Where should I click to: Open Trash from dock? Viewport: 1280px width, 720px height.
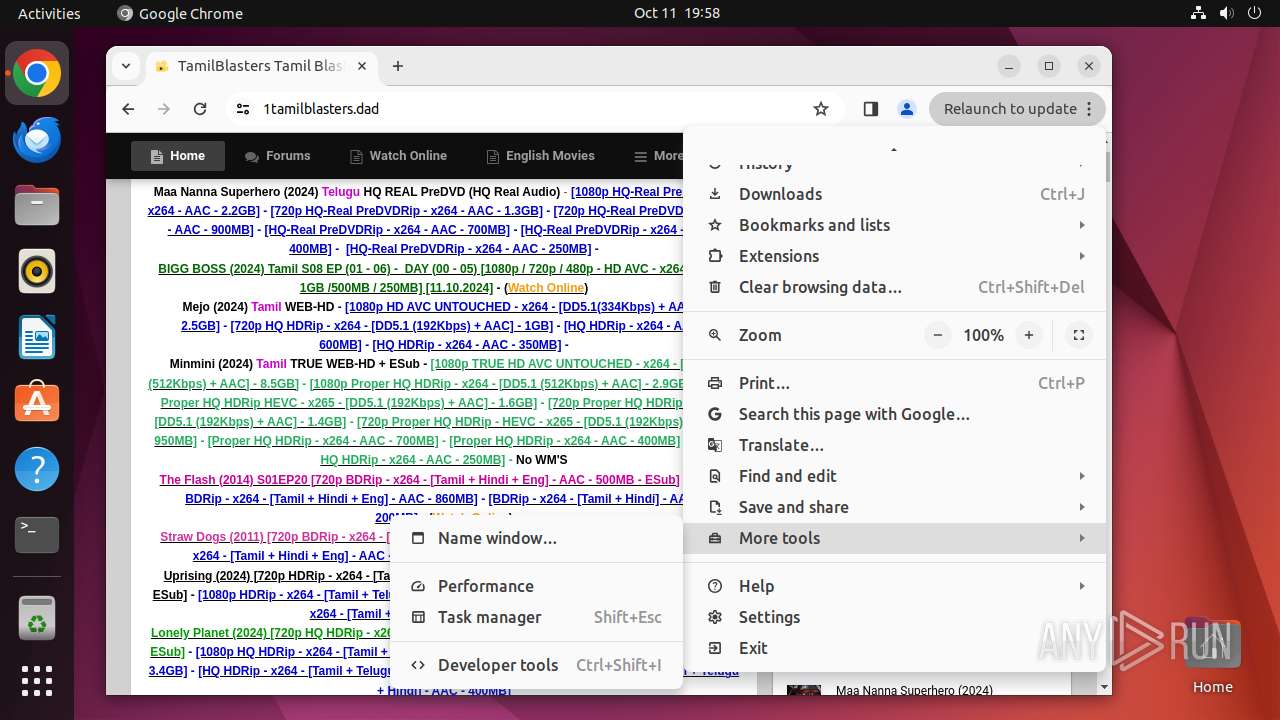tap(37, 619)
